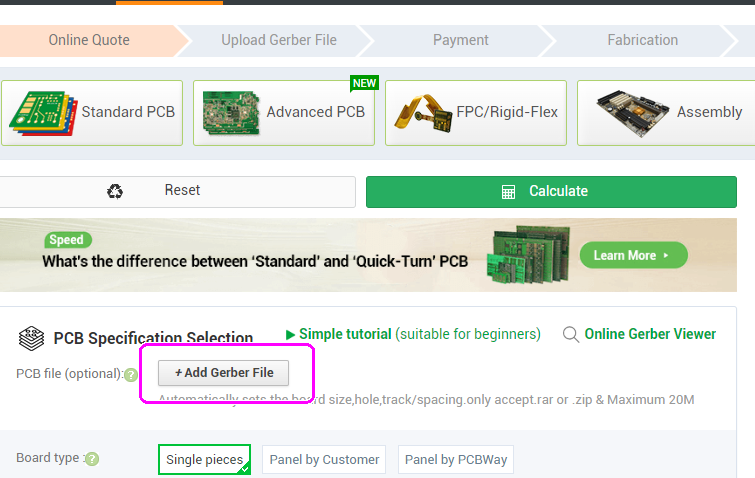The height and width of the screenshot is (478, 755).
Task: Switch to the Fabrication step
Action: pos(642,40)
